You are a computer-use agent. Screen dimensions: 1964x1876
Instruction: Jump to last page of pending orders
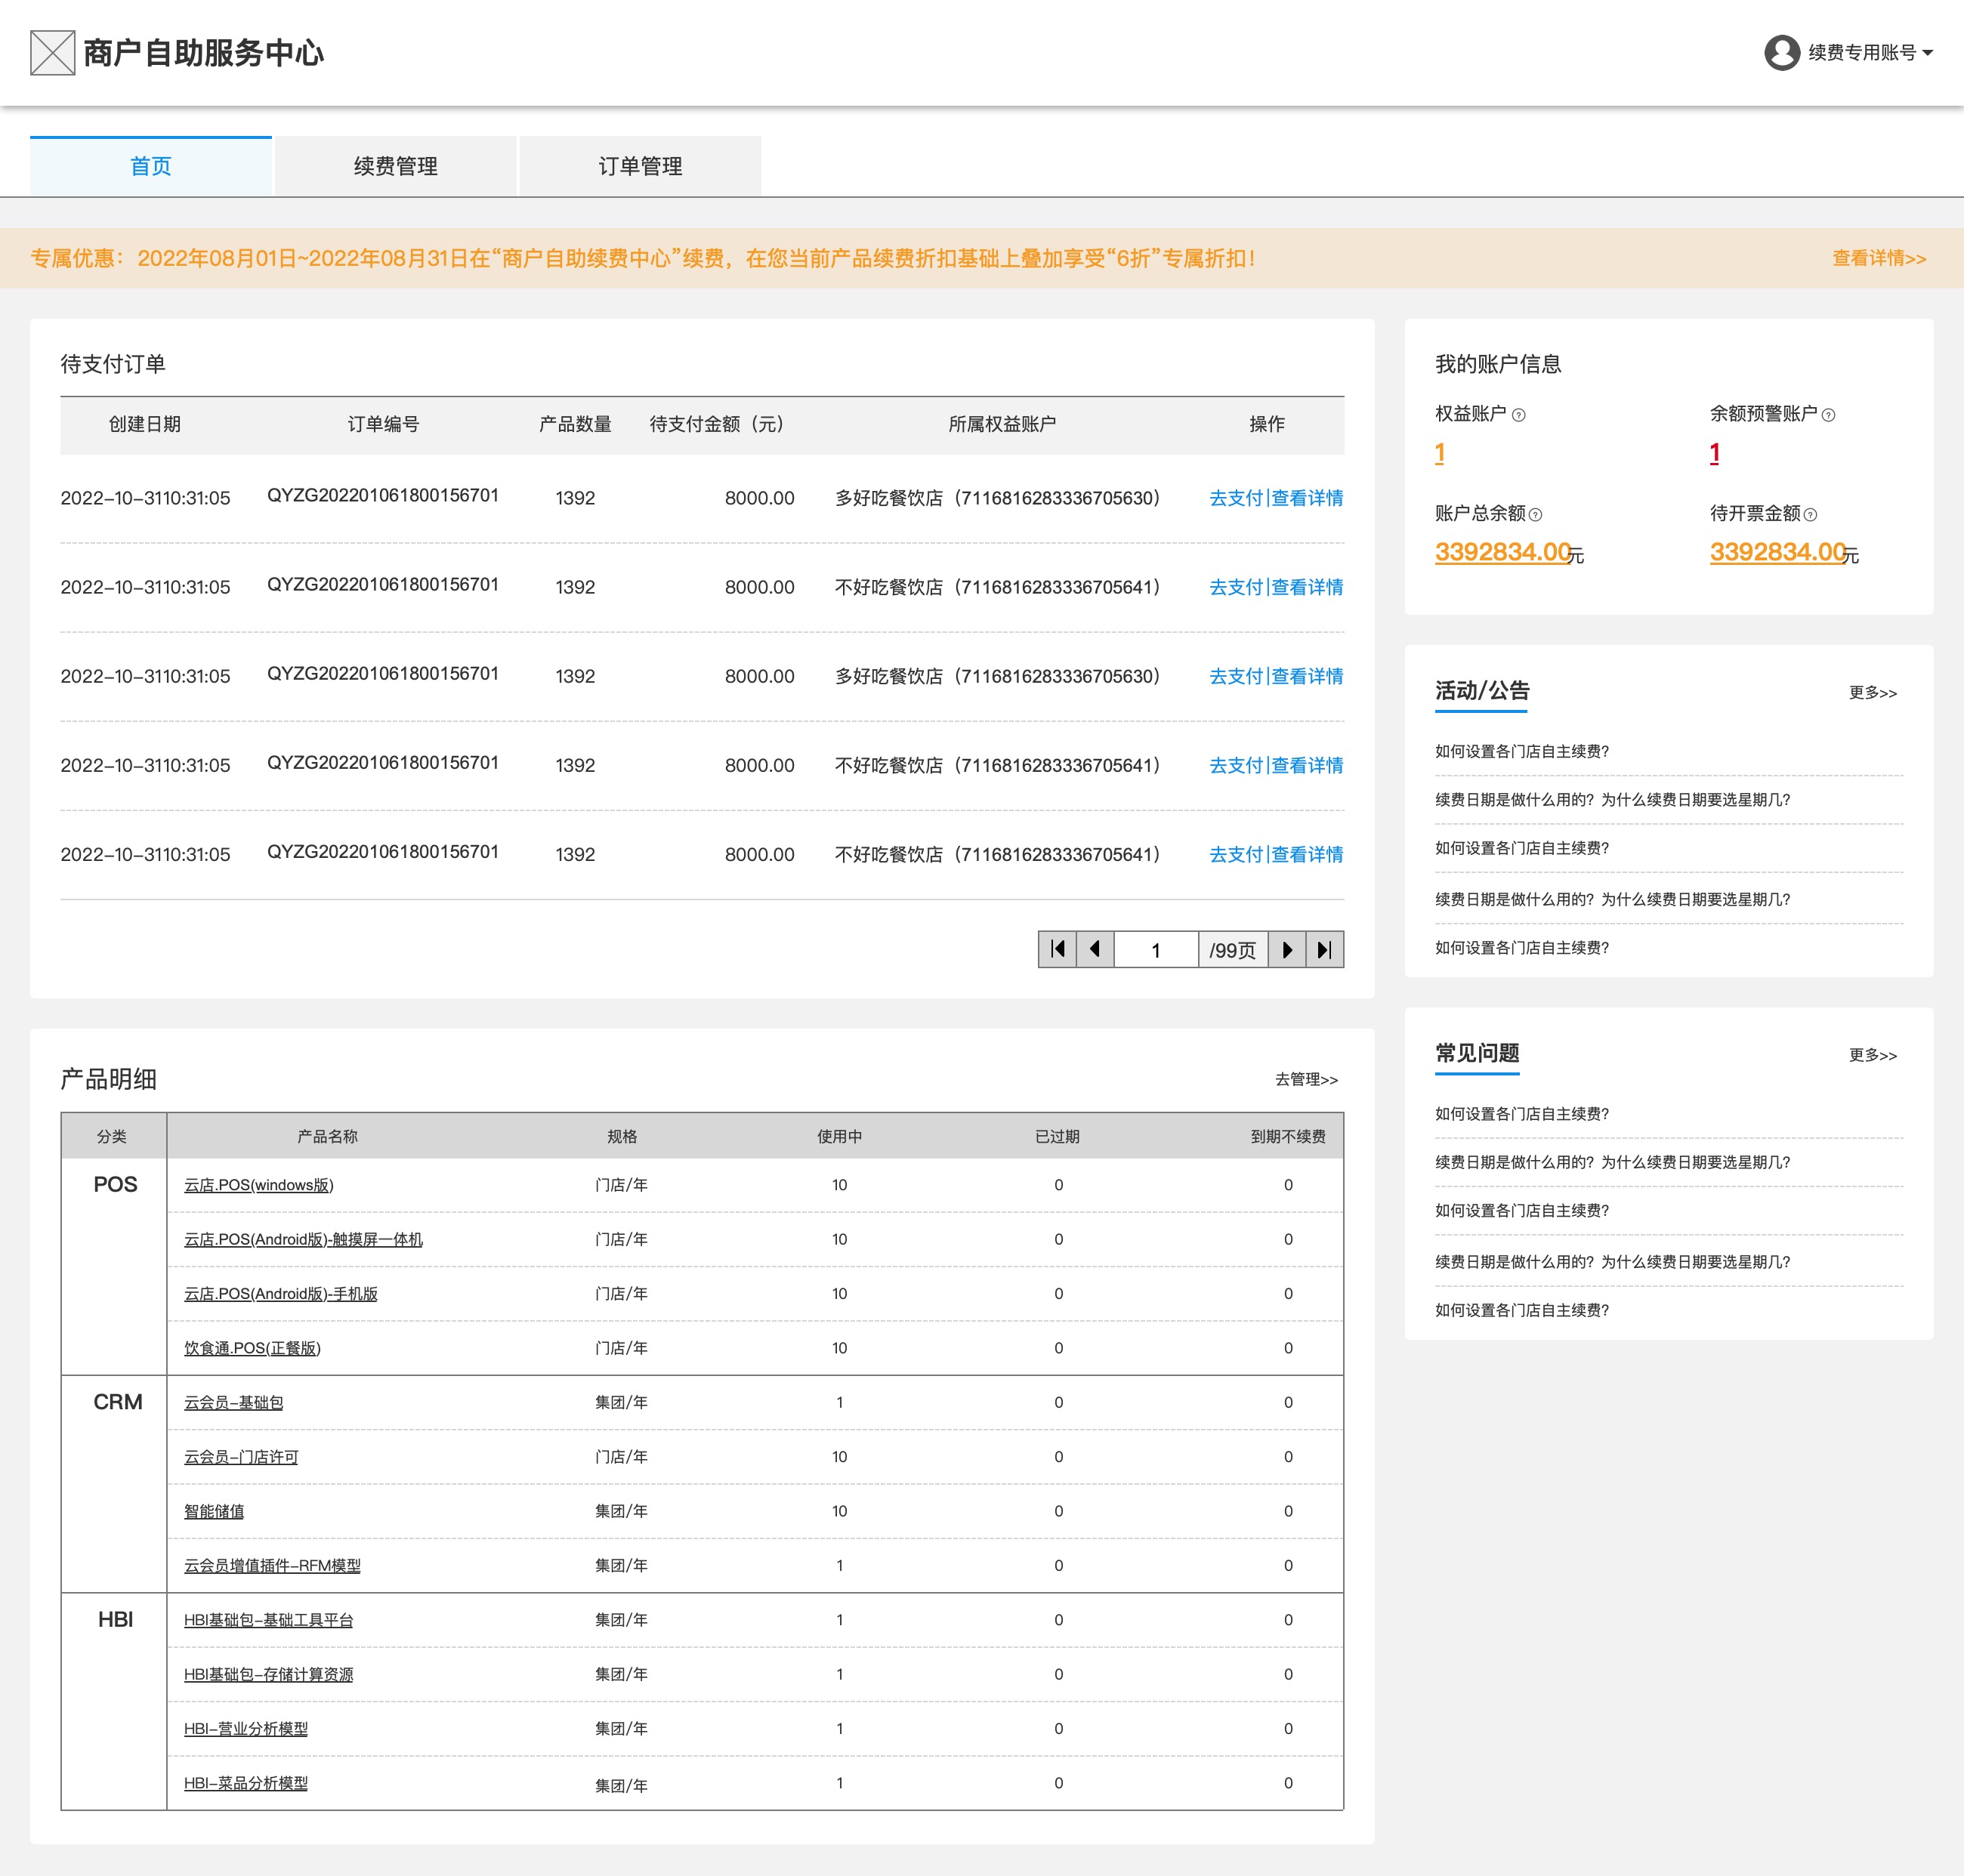coord(1325,949)
